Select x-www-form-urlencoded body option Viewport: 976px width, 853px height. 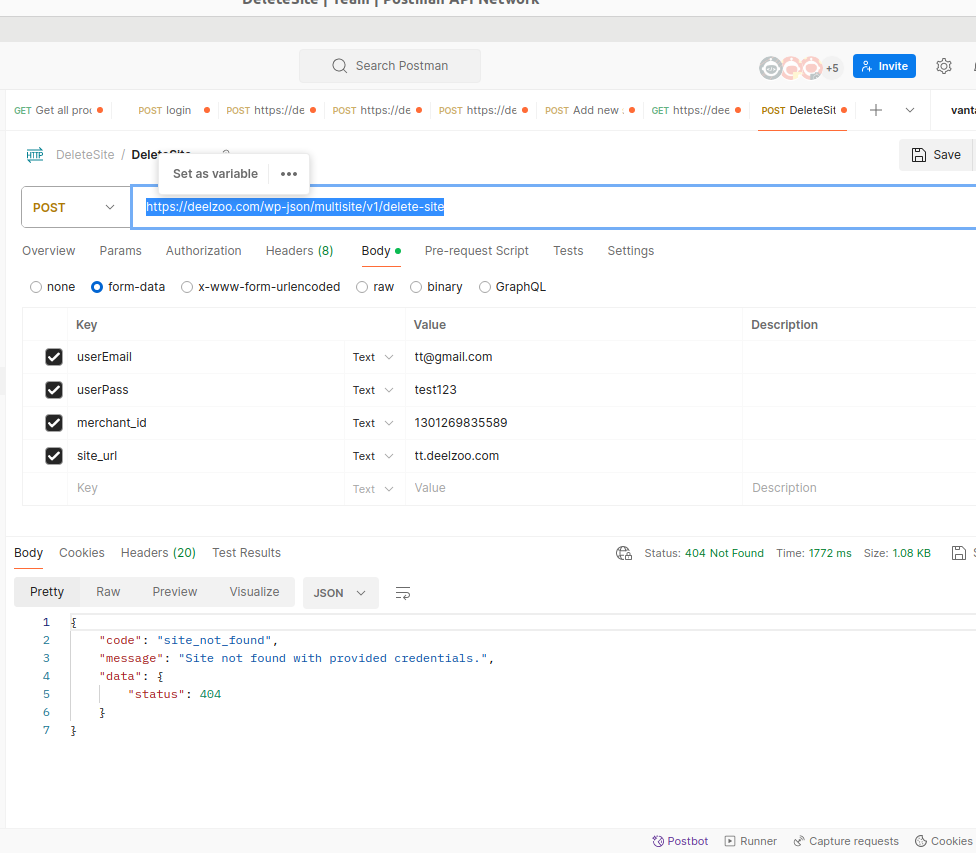[x=187, y=287]
